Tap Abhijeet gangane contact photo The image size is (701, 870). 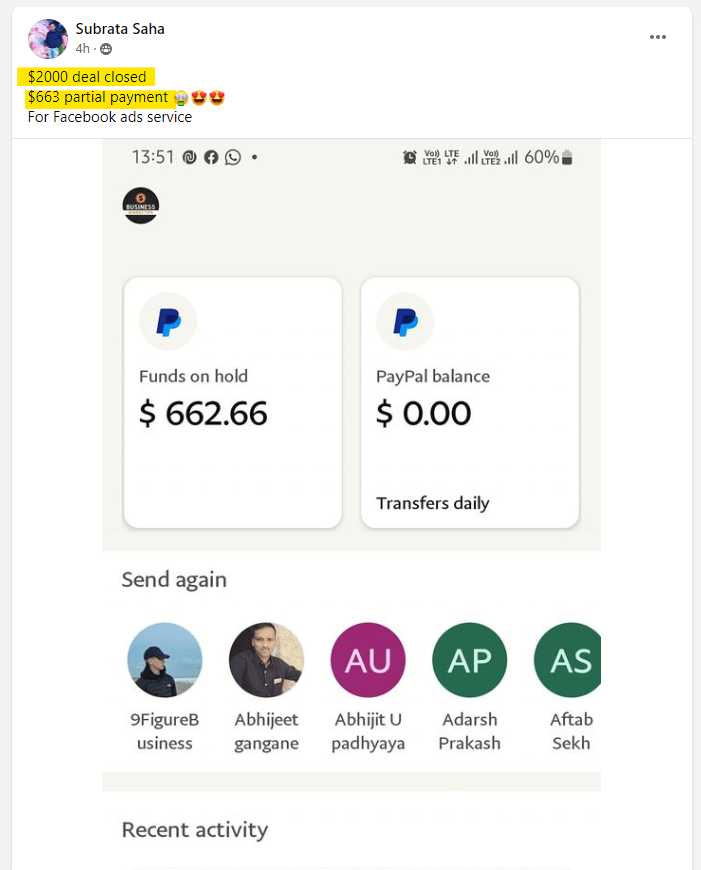(266, 660)
